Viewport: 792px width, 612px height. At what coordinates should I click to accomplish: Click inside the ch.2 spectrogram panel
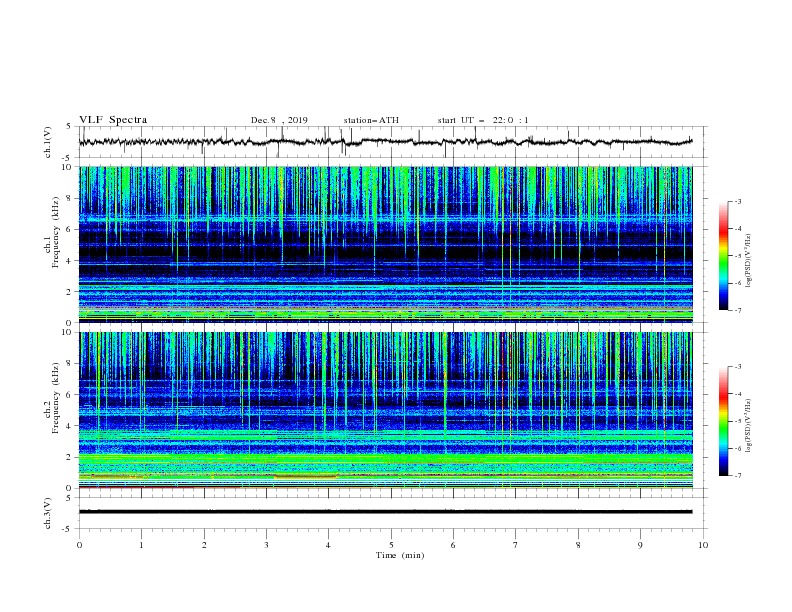click(385, 410)
